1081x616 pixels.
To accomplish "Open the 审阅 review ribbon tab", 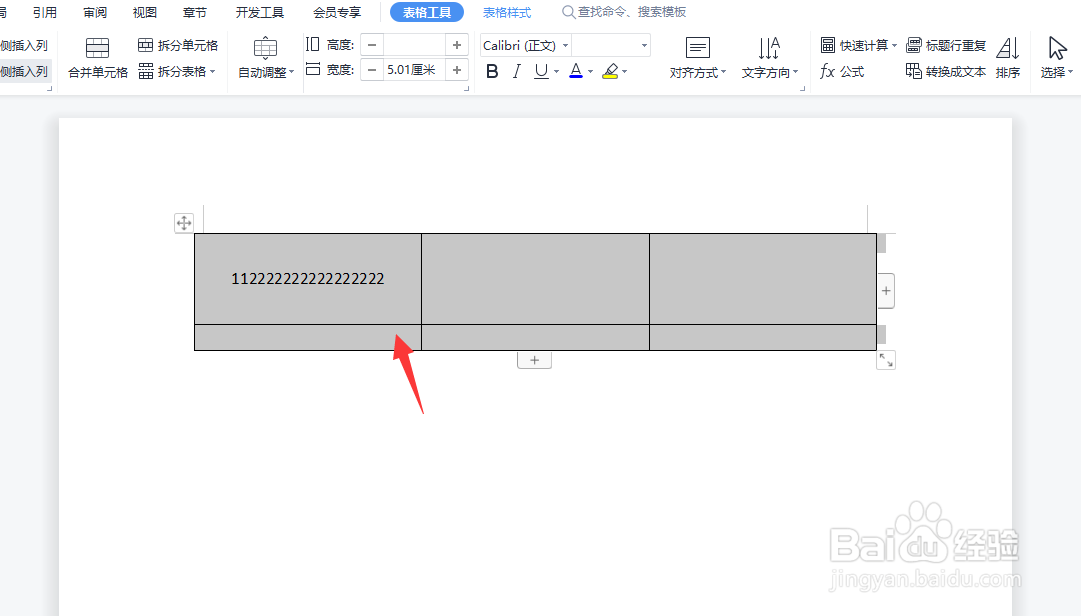I will click(94, 12).
